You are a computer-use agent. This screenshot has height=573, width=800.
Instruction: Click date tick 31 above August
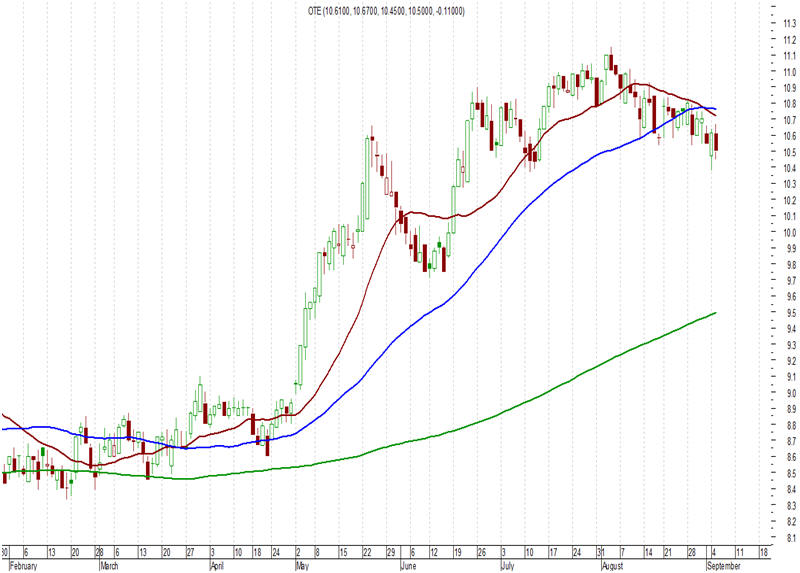(602, 553)
